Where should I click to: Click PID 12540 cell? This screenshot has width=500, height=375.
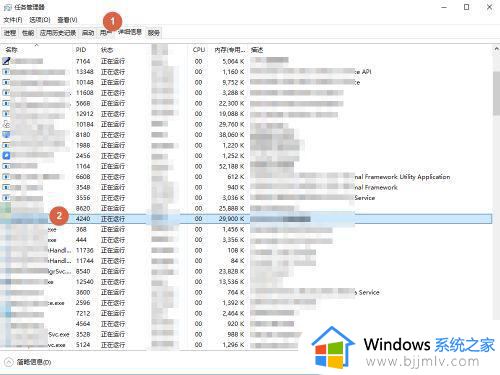tap(85, 282)
